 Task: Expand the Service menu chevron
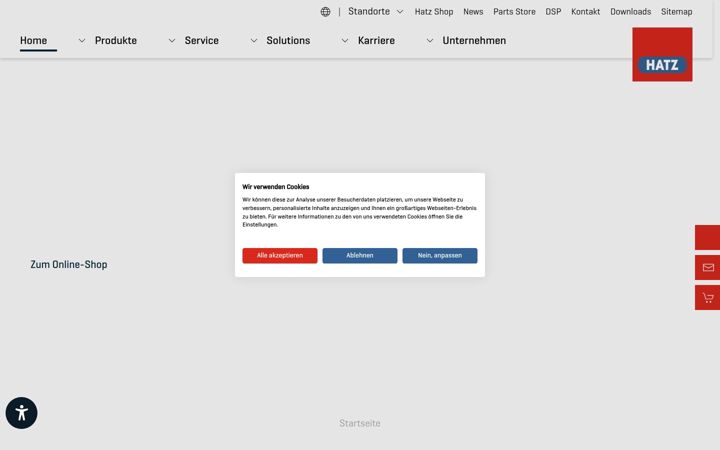(172, 40)
